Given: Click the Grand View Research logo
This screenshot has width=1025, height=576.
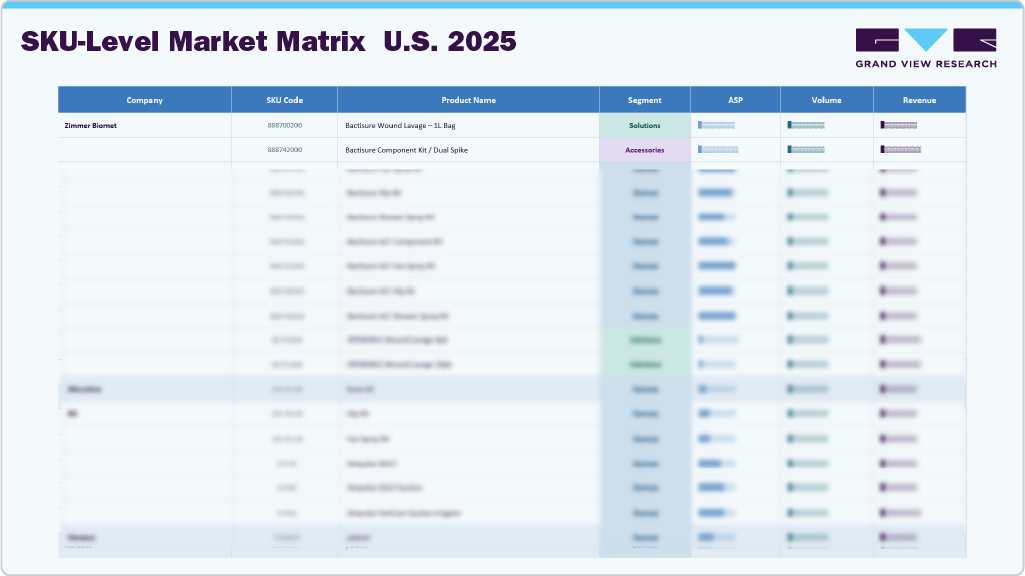Looking at the screenshot, I should tap(926, 48).
